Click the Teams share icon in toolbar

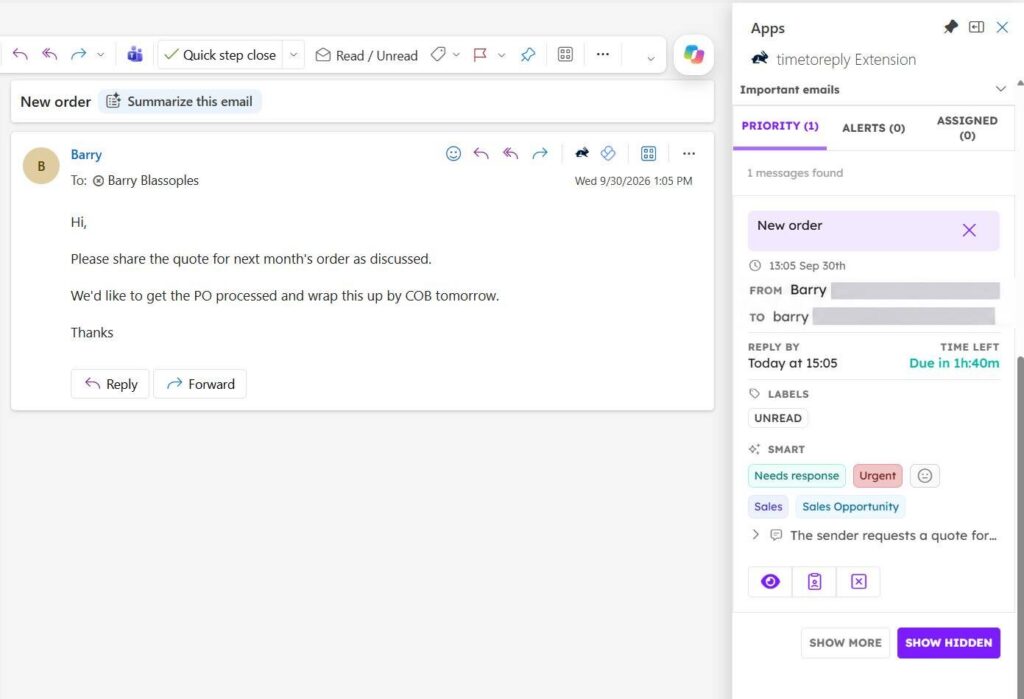pyautogui.click(x=135, y=54)
